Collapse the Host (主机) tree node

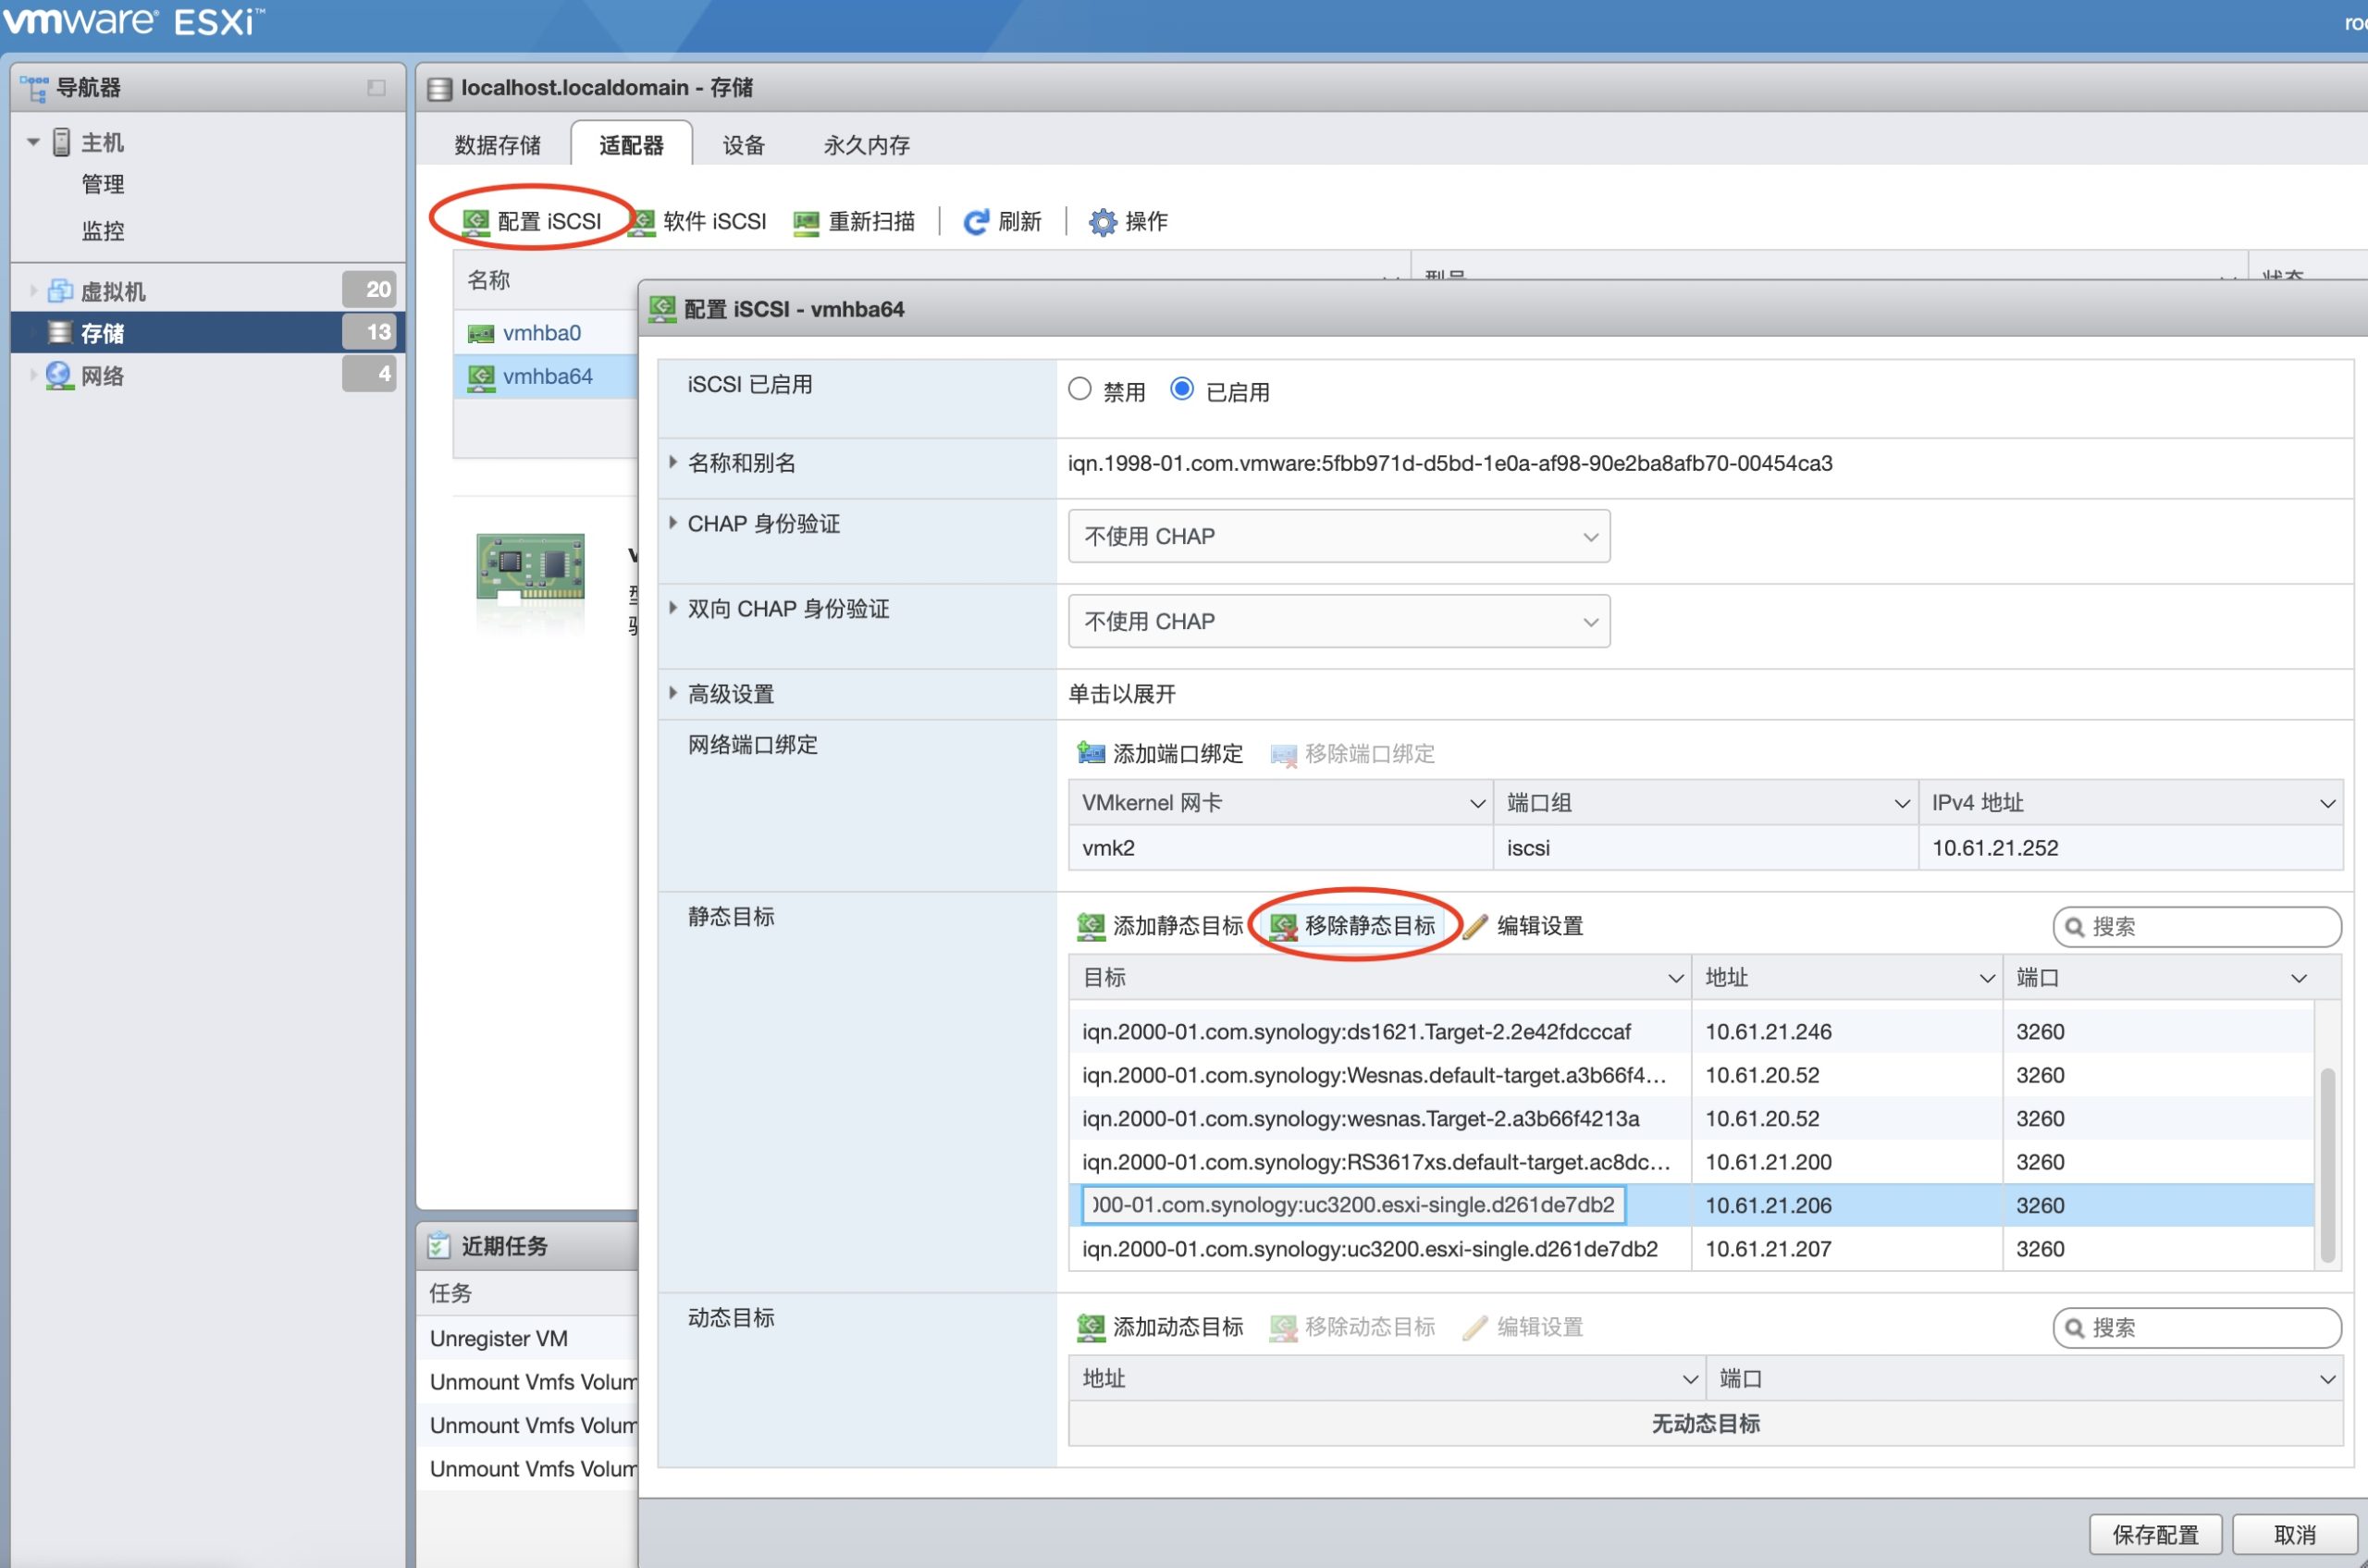coord(33,142)
